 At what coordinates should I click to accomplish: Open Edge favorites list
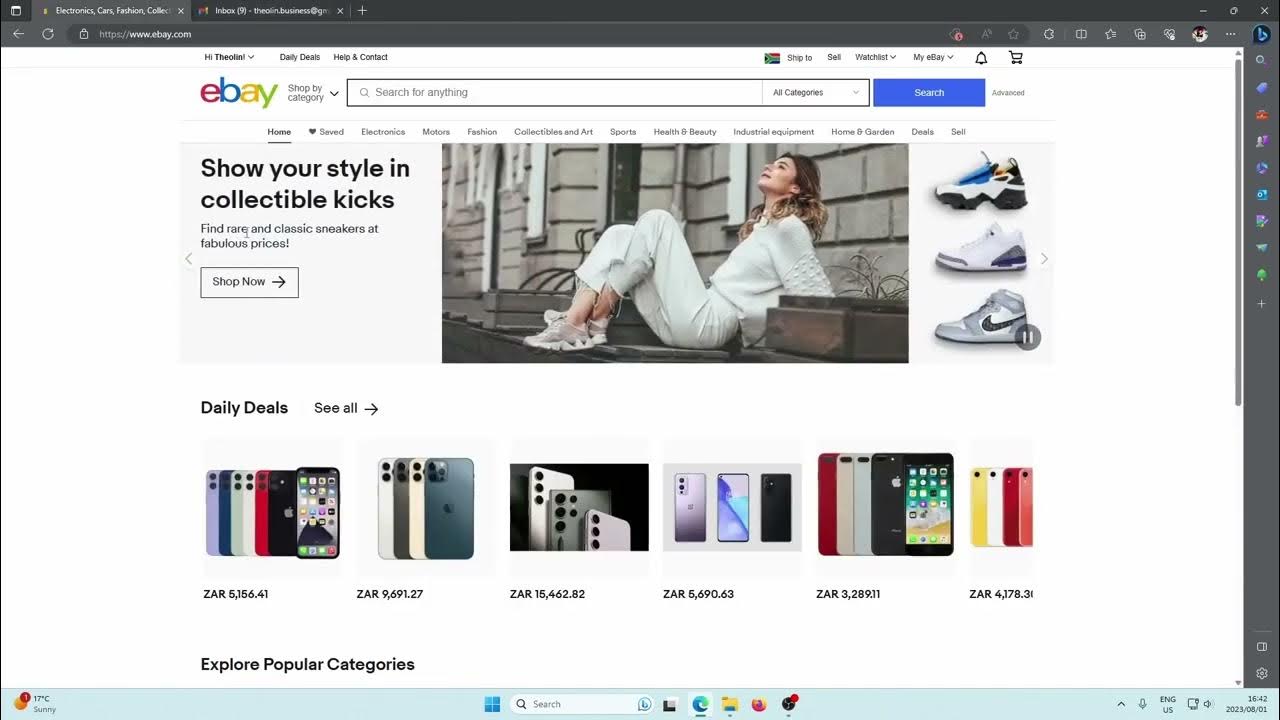tap(1110, 34)
